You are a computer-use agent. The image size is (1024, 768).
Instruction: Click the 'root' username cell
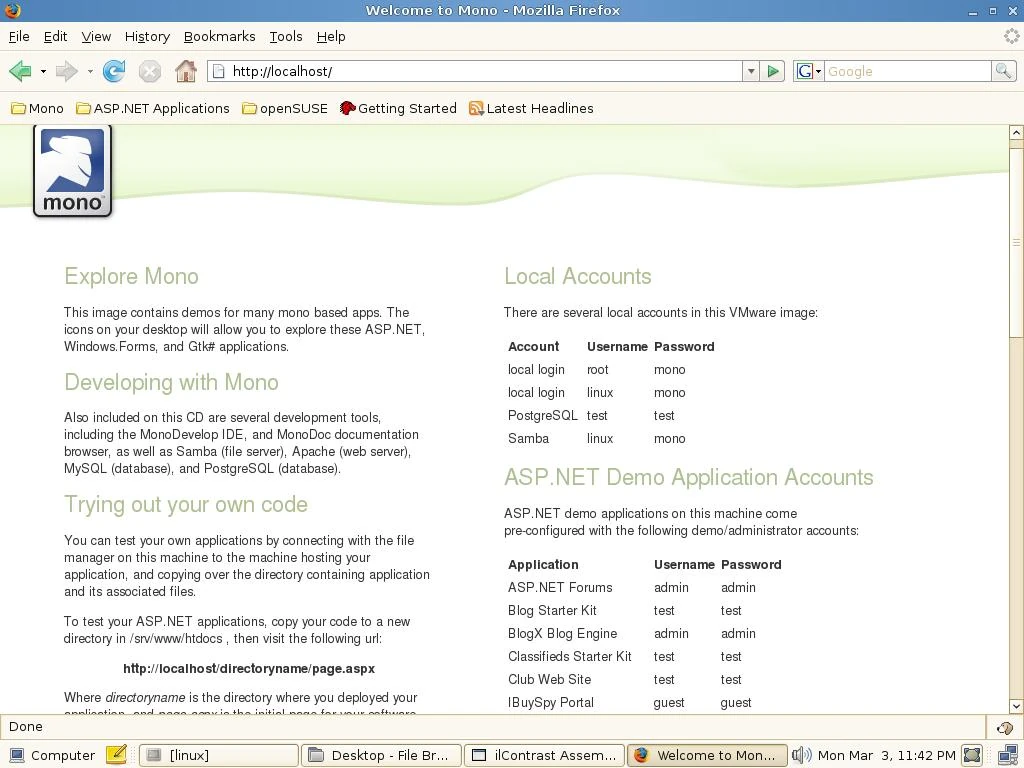point(598,370)
